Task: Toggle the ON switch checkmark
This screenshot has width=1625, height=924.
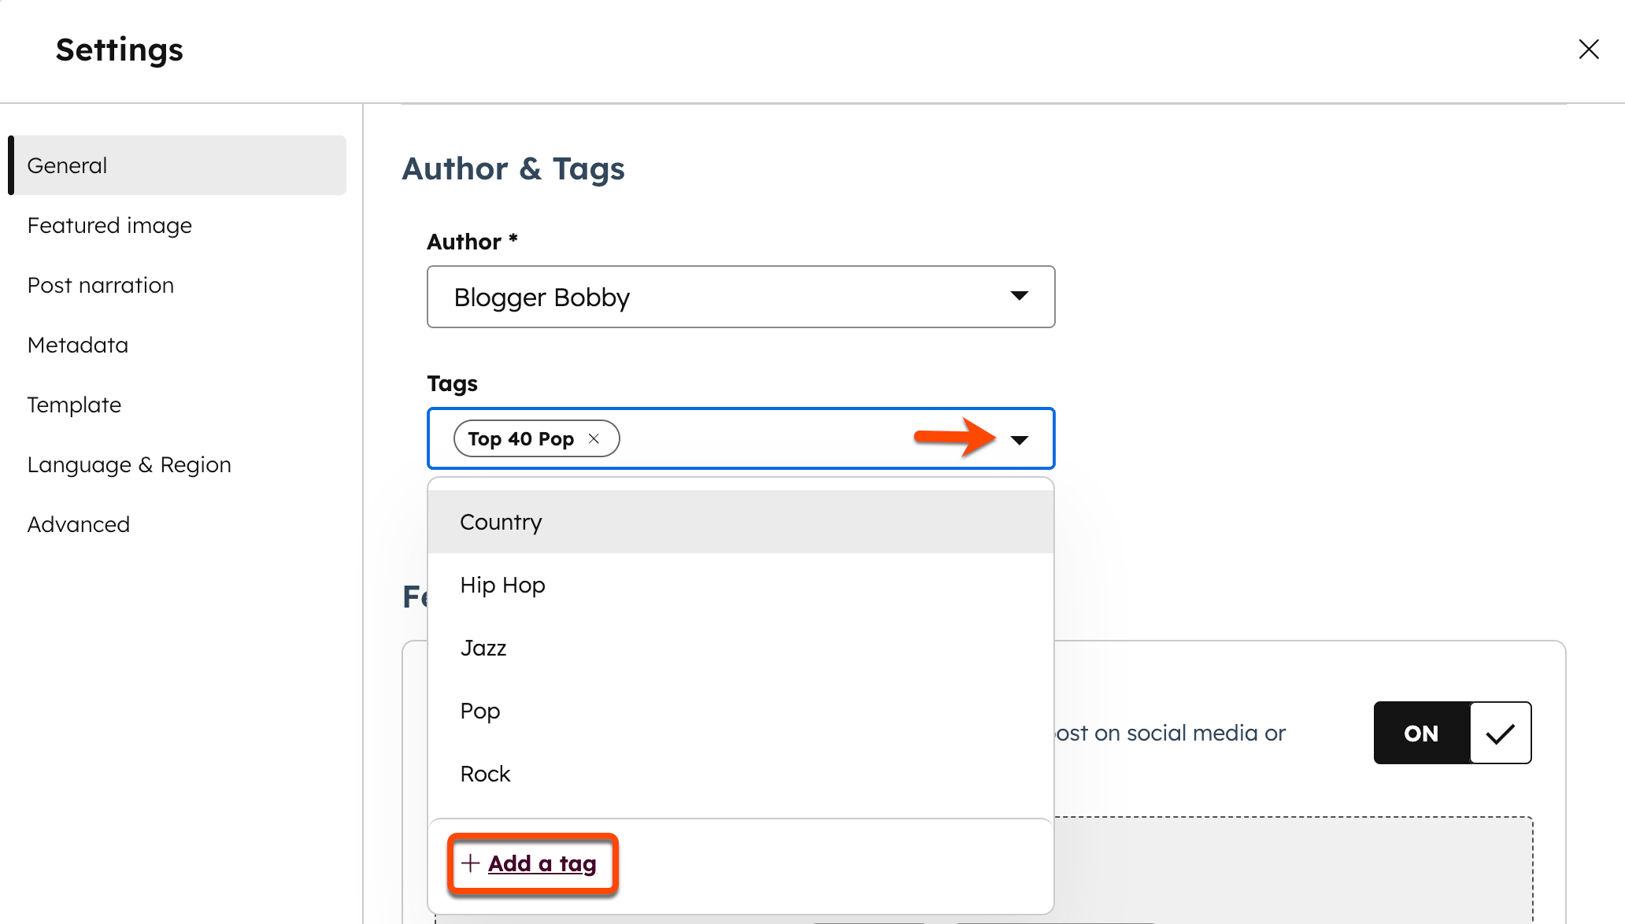Action: [1500, 733]
